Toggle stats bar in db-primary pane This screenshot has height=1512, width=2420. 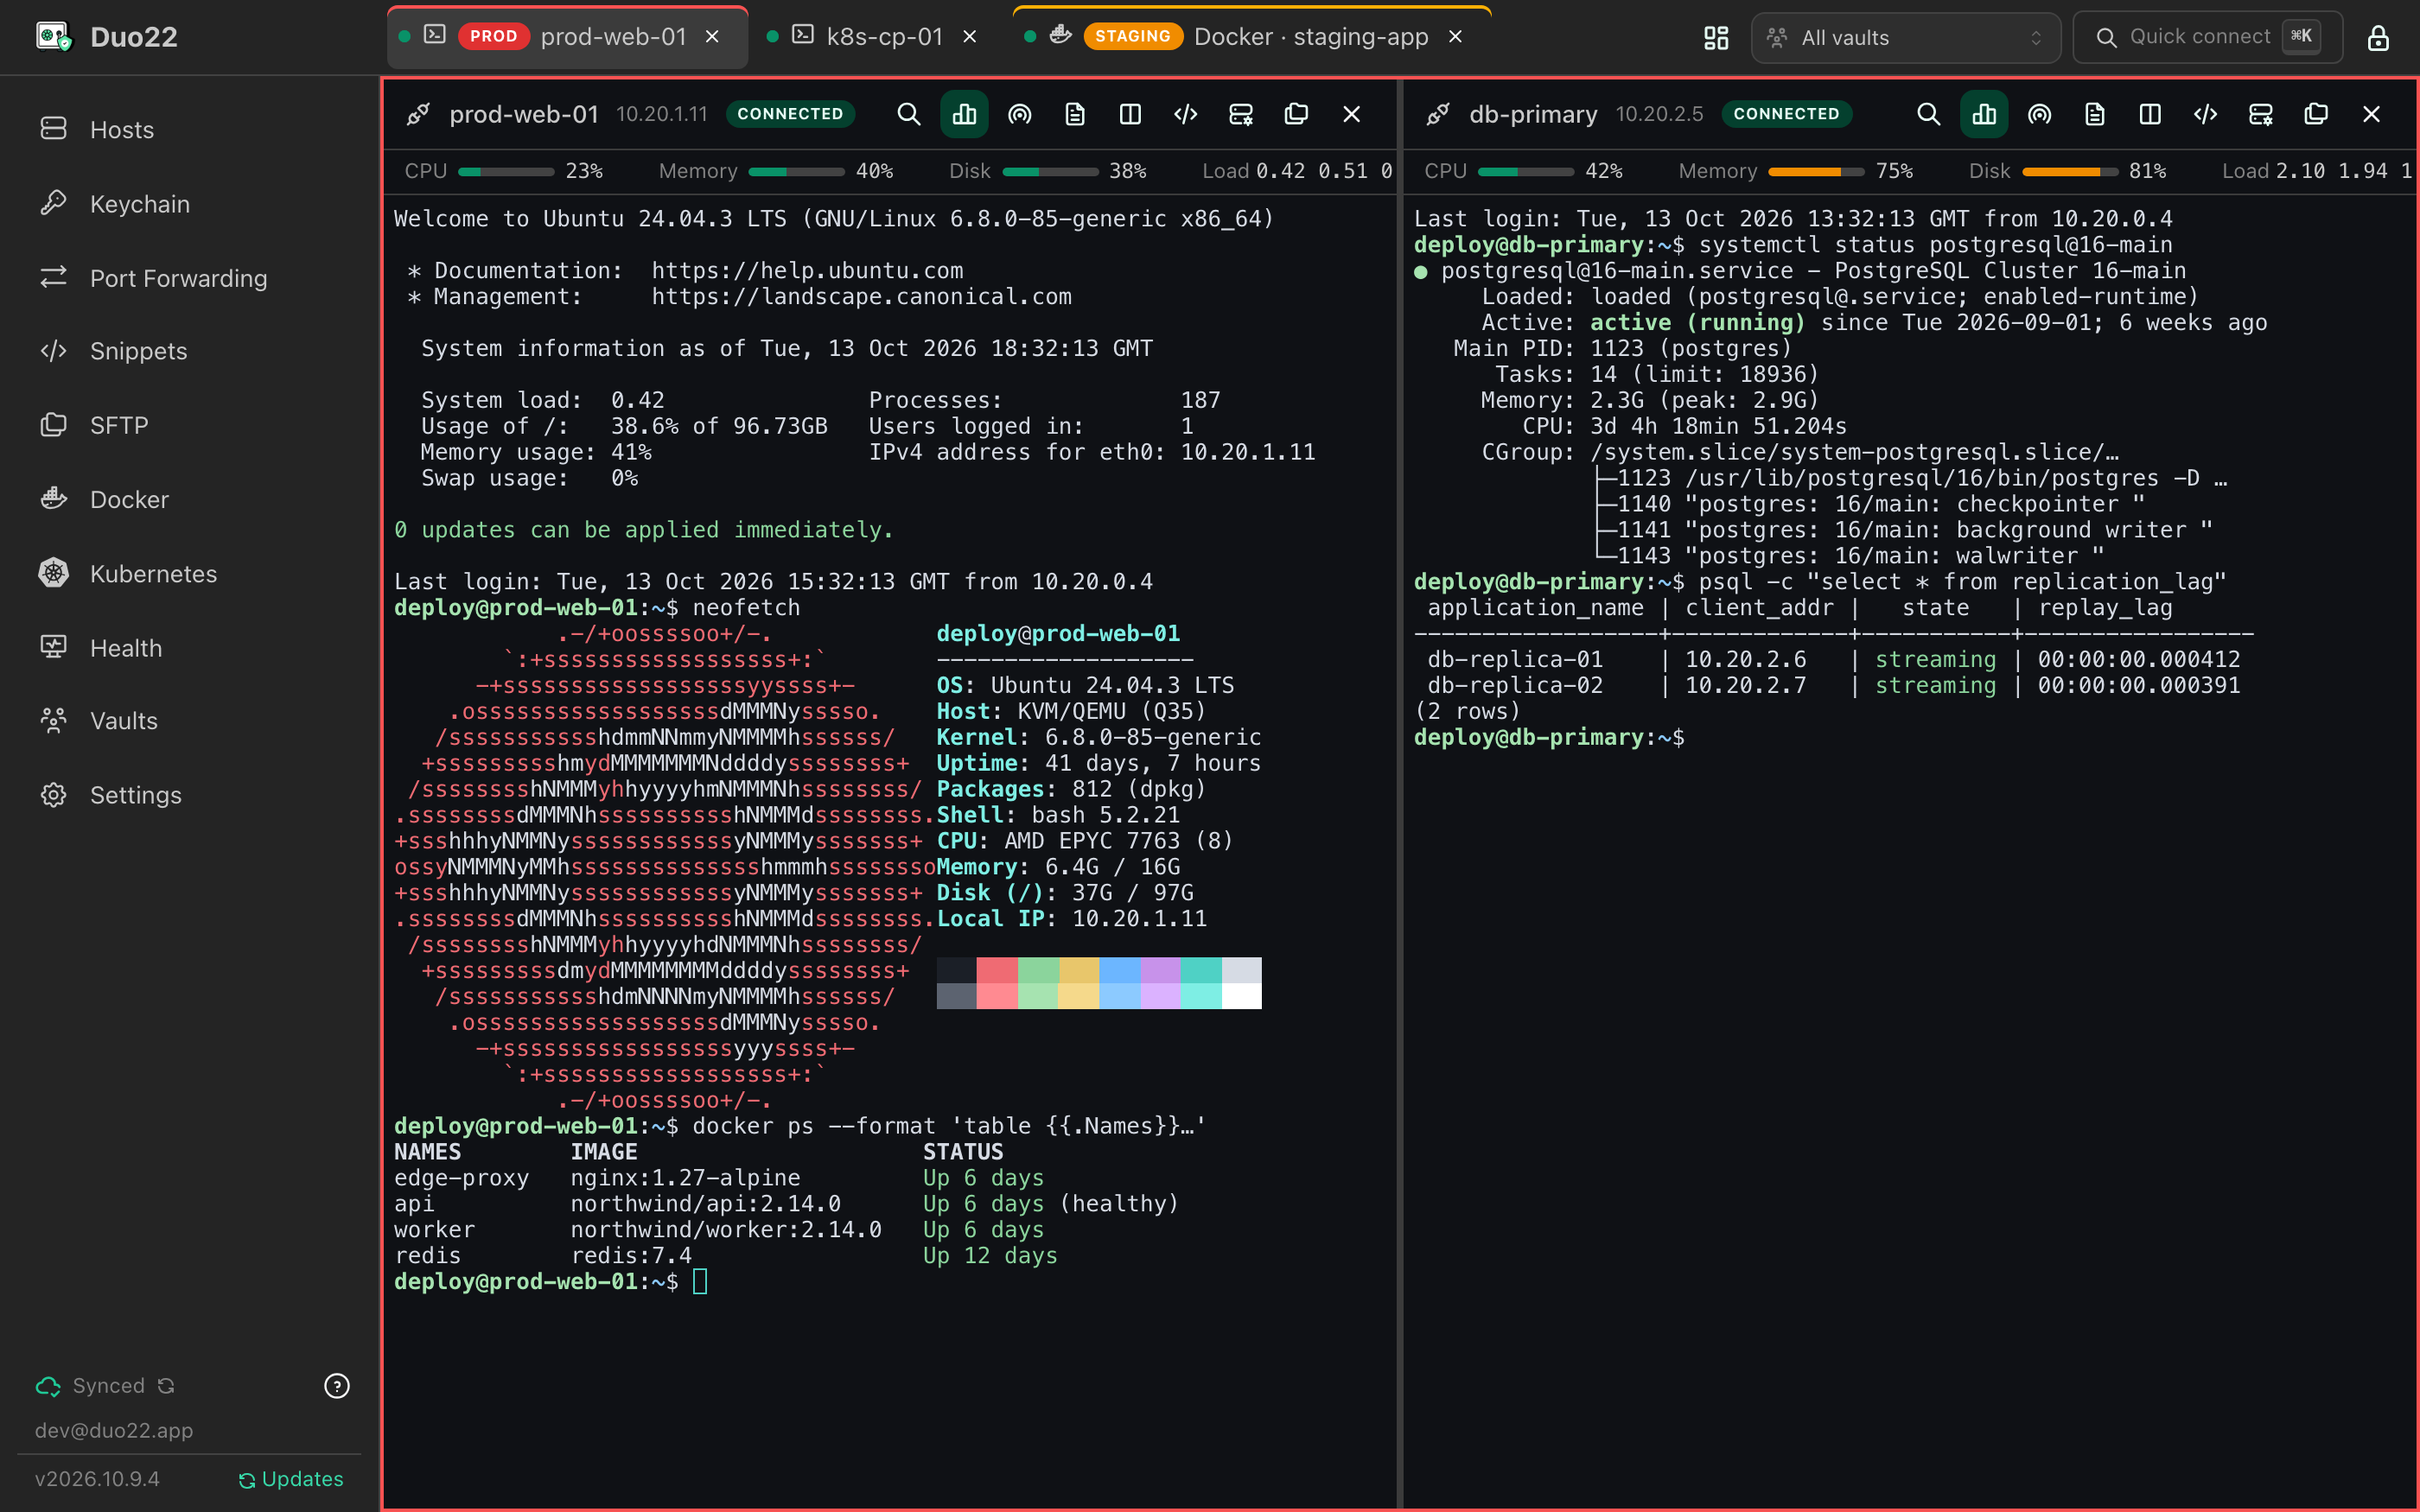[1984, 114]
